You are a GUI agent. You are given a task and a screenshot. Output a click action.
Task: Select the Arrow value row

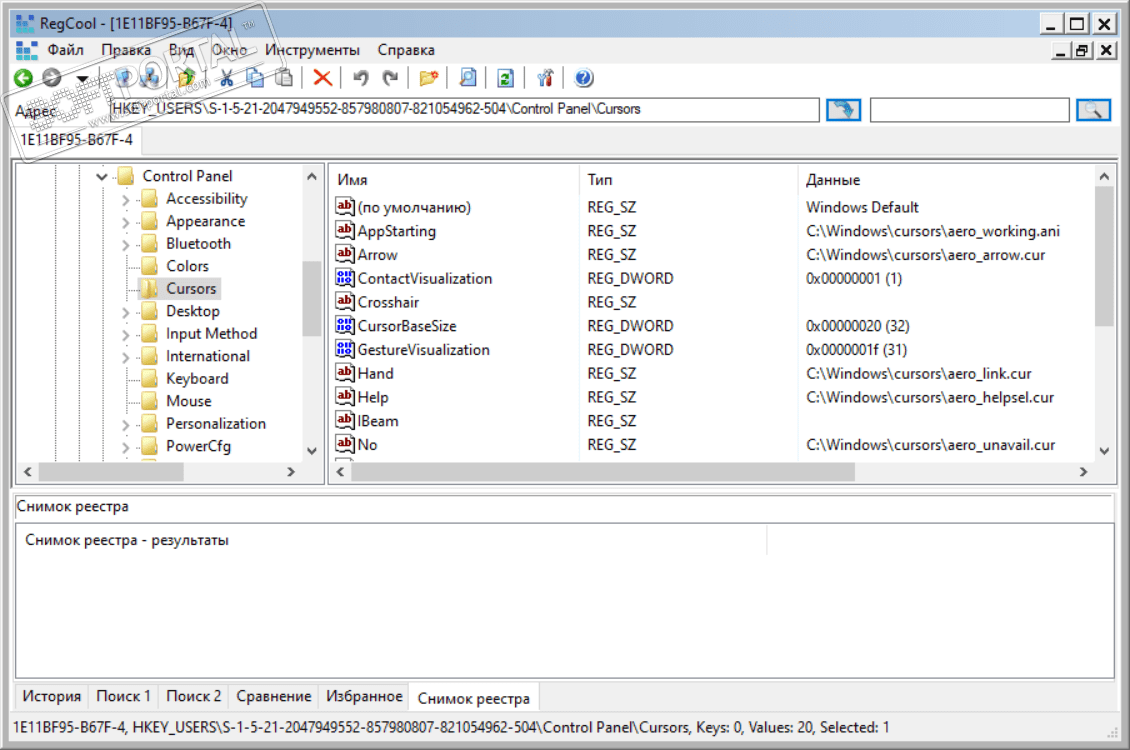click(712, 254)
